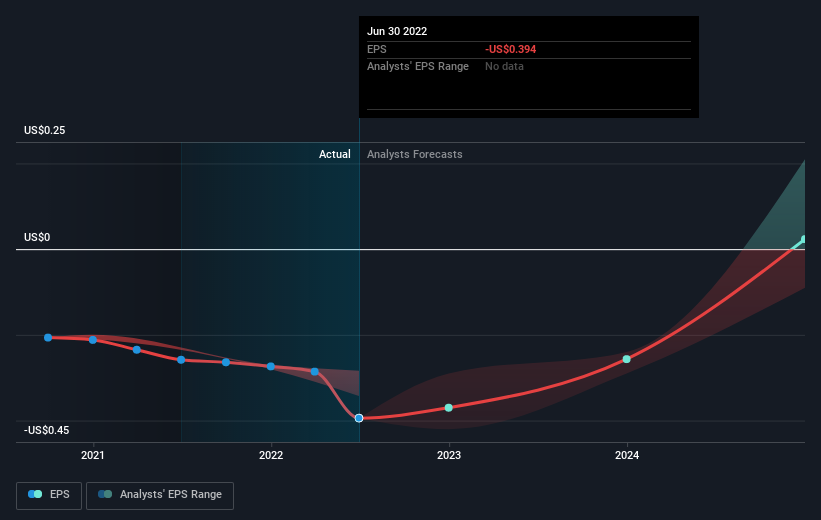This screenshot has width=821, height=520.
Task: Click the EPS data point at the 2022 tick
Action: pyautogui.click(x=271, y=366)
